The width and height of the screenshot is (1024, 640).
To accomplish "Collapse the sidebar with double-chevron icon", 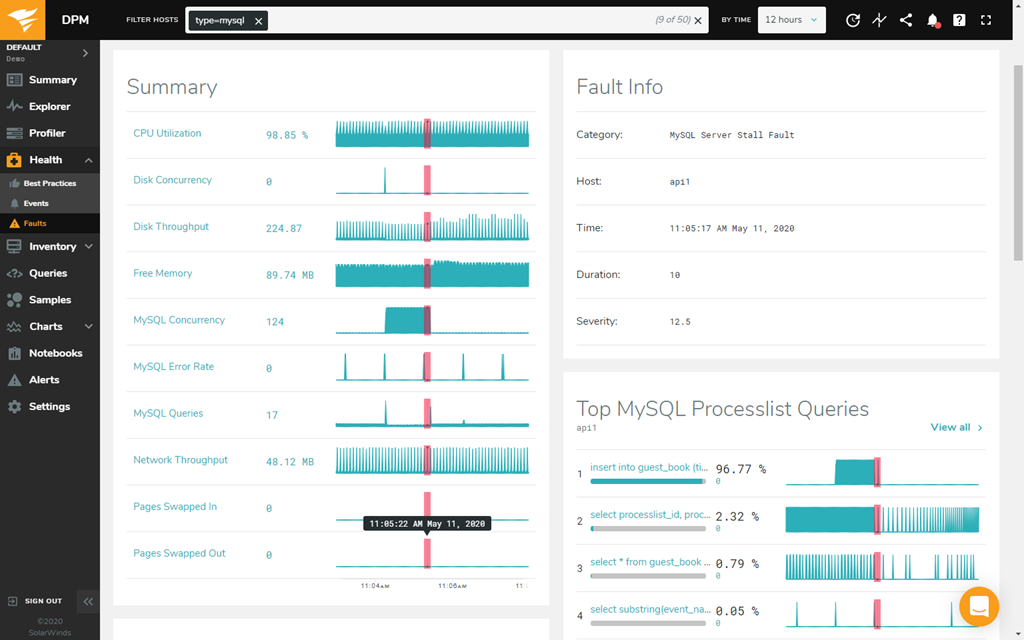I will [x=88, y=601].
